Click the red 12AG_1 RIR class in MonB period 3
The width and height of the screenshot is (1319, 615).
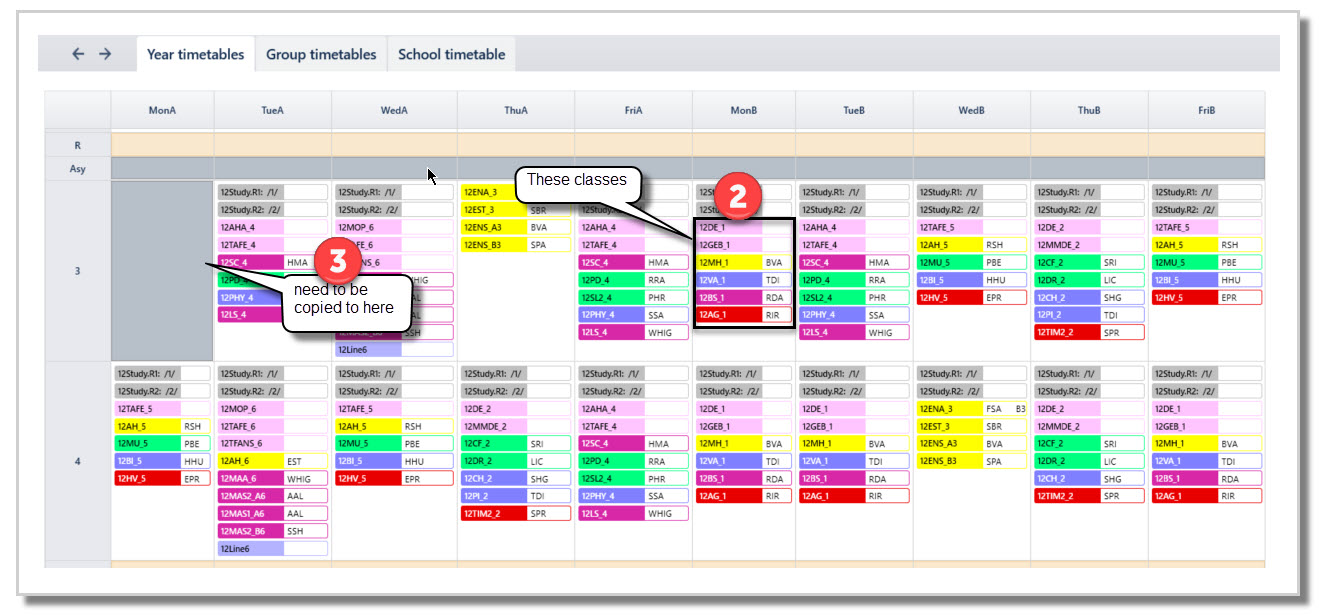click(x=744, y=315)
